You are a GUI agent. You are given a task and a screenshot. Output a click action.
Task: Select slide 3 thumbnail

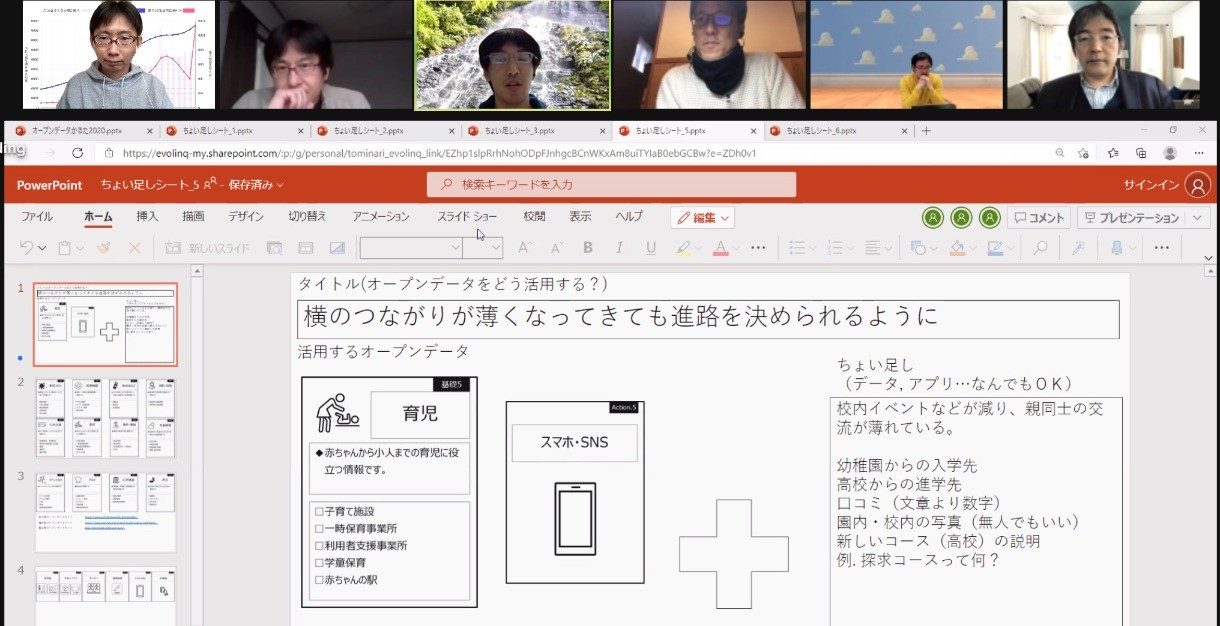click(x=105, y=512)
